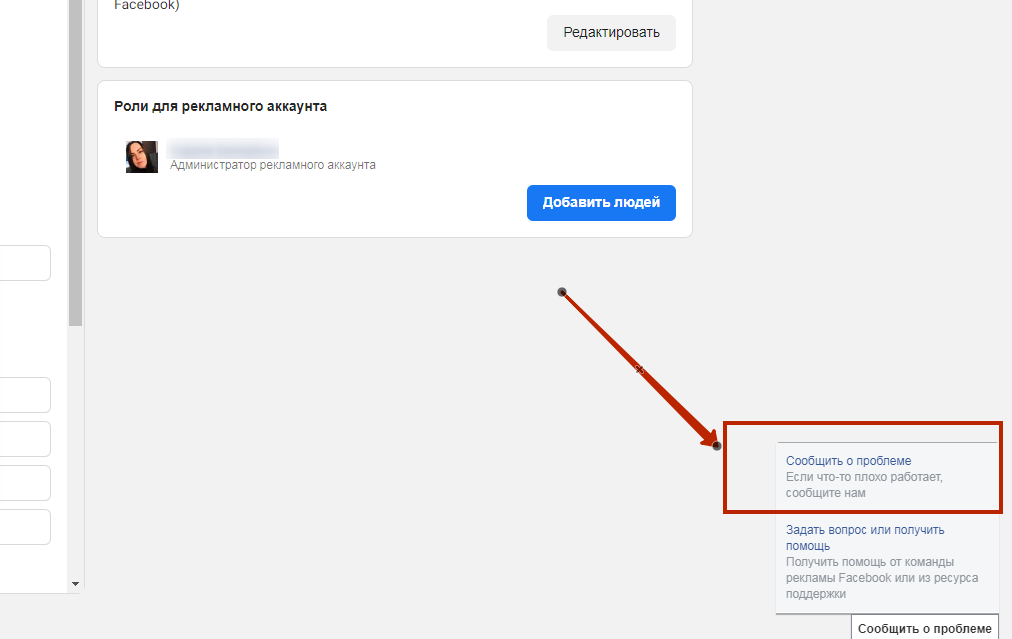Click the ad account administrator's profile photo
1012x639 pixels.
tap(142, 157)
